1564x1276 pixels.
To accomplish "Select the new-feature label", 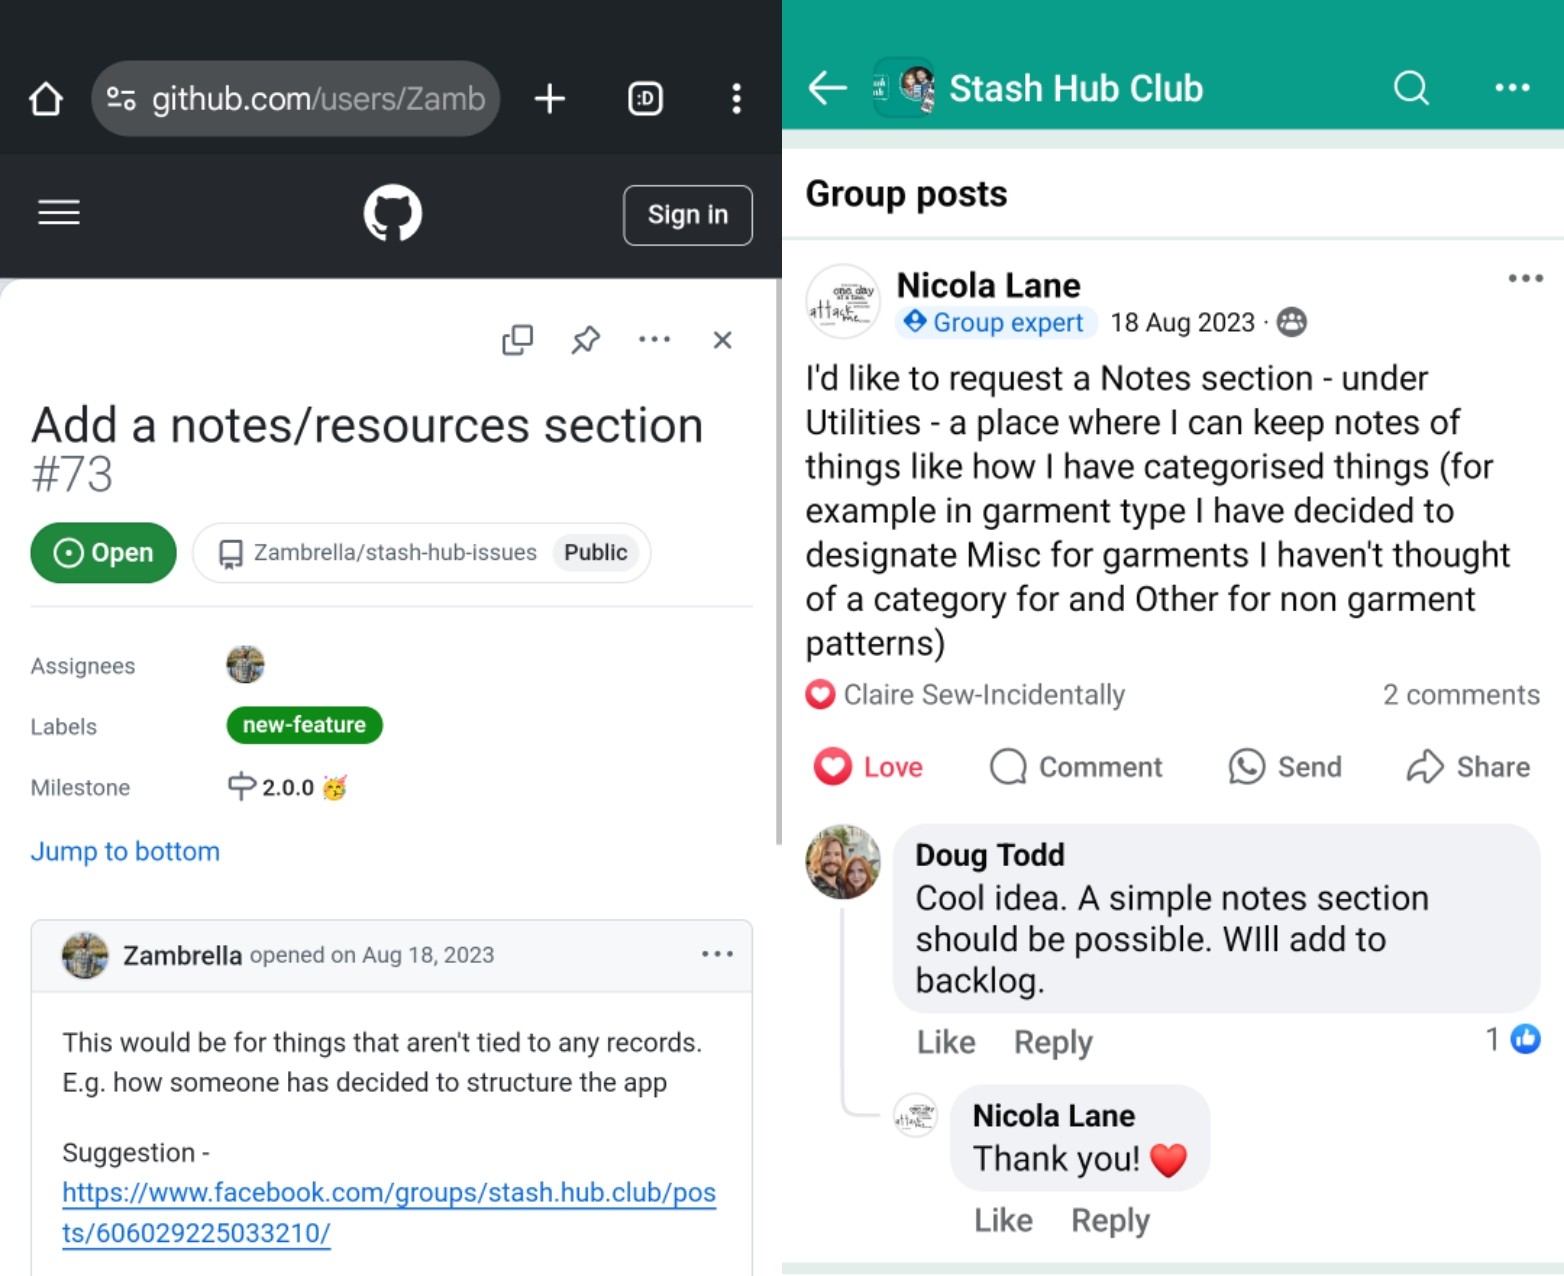I will point(305,725).
